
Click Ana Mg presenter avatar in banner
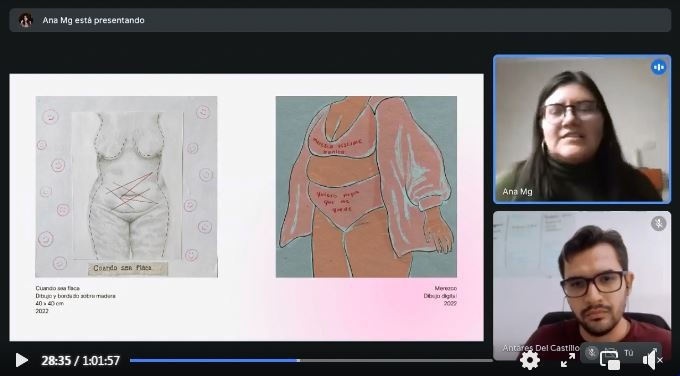point(26,20)
